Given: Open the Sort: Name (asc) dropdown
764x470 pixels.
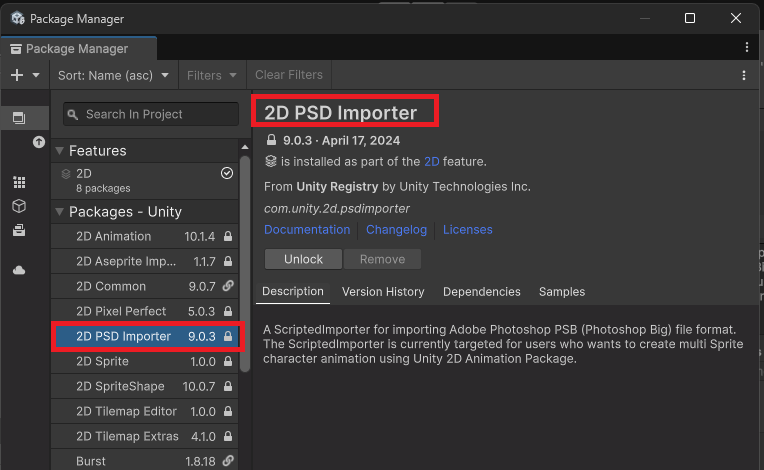Looking at the screenshot, I should pos(114,75).
